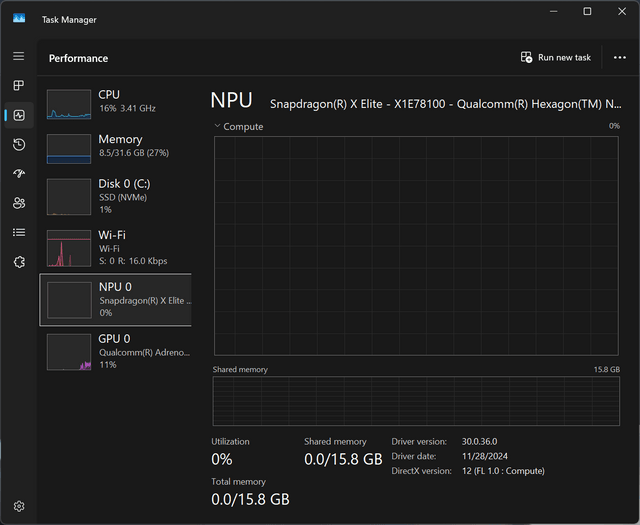The image size is (640, 525).
Task: Minimize the Task Manager window
Action: (x=553, y=11)
